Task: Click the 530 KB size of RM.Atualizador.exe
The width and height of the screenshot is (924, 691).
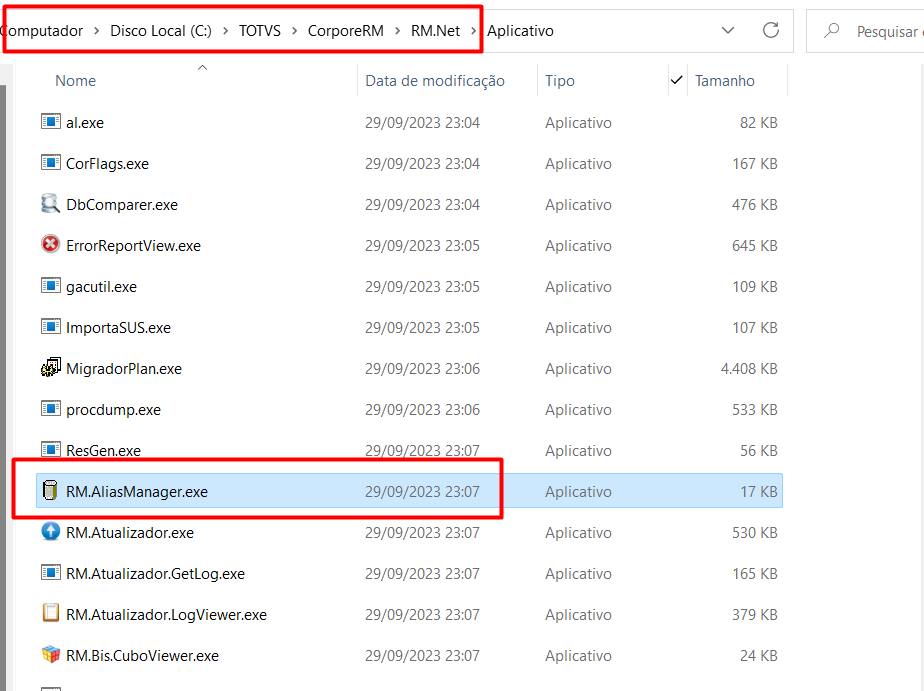Action: point(755,533)
